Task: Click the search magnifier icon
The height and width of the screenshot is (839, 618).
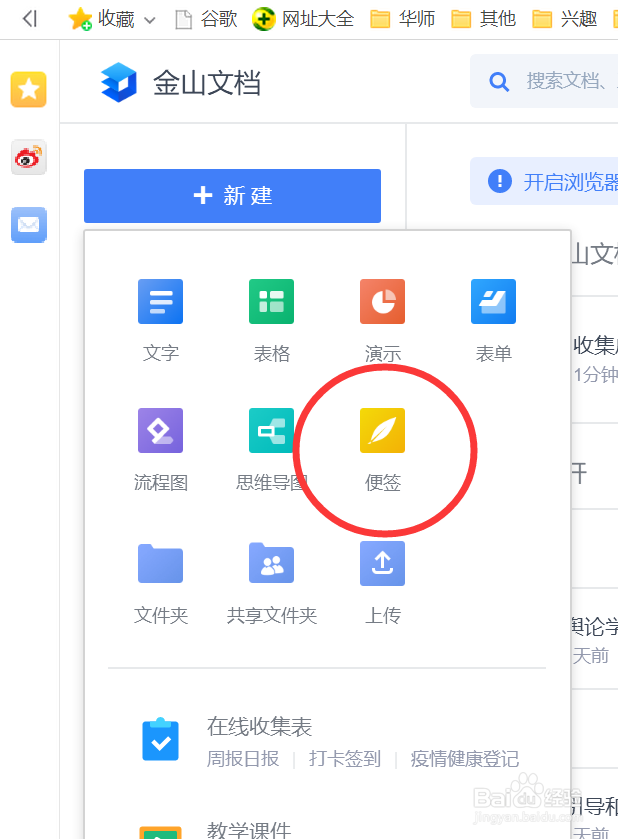Action: coord(499,82)
